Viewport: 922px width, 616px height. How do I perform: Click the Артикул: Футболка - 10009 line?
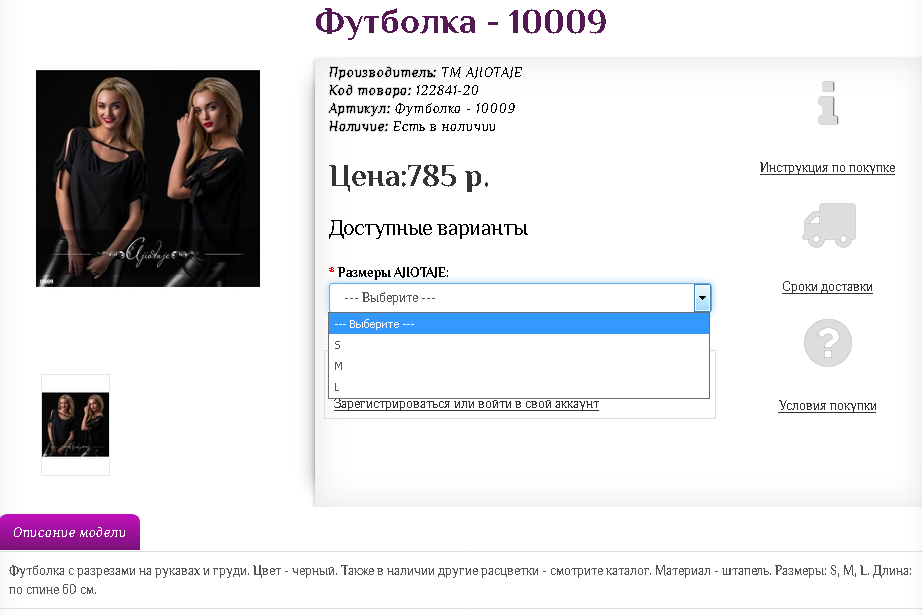coord(422,109)
